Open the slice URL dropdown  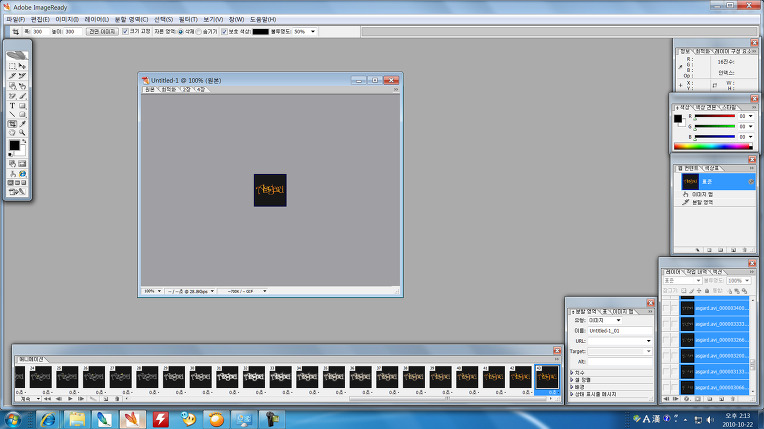[x=649, y=341]
